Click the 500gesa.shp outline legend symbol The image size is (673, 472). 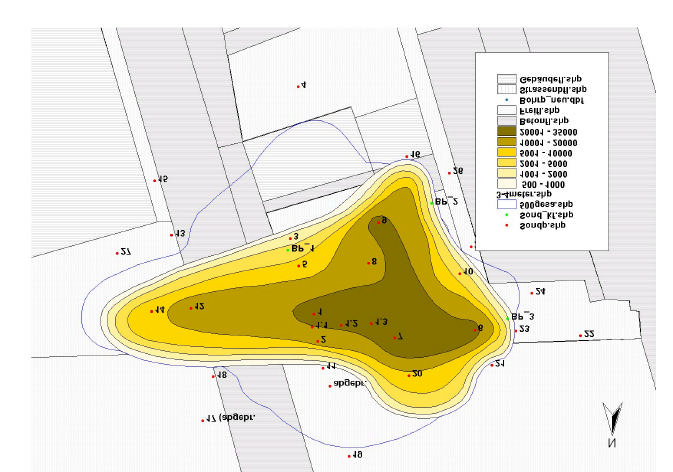pyautogui.click(x=506, y=203)
